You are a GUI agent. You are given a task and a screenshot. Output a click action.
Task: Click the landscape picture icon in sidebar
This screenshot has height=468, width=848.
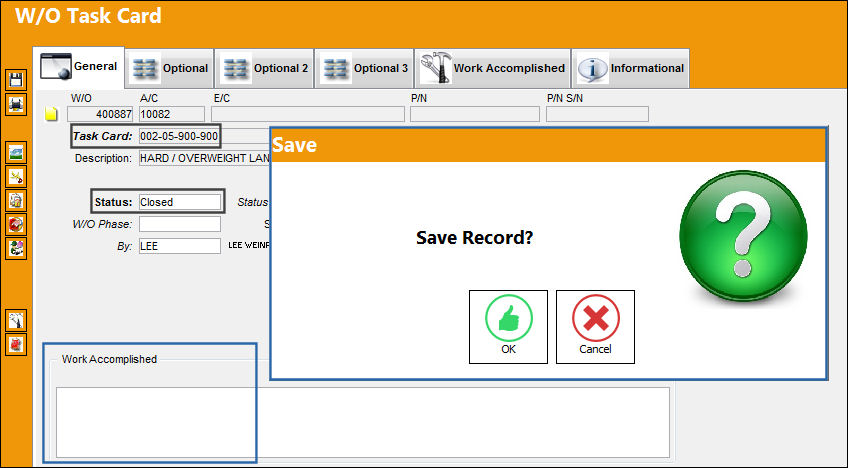16,153
